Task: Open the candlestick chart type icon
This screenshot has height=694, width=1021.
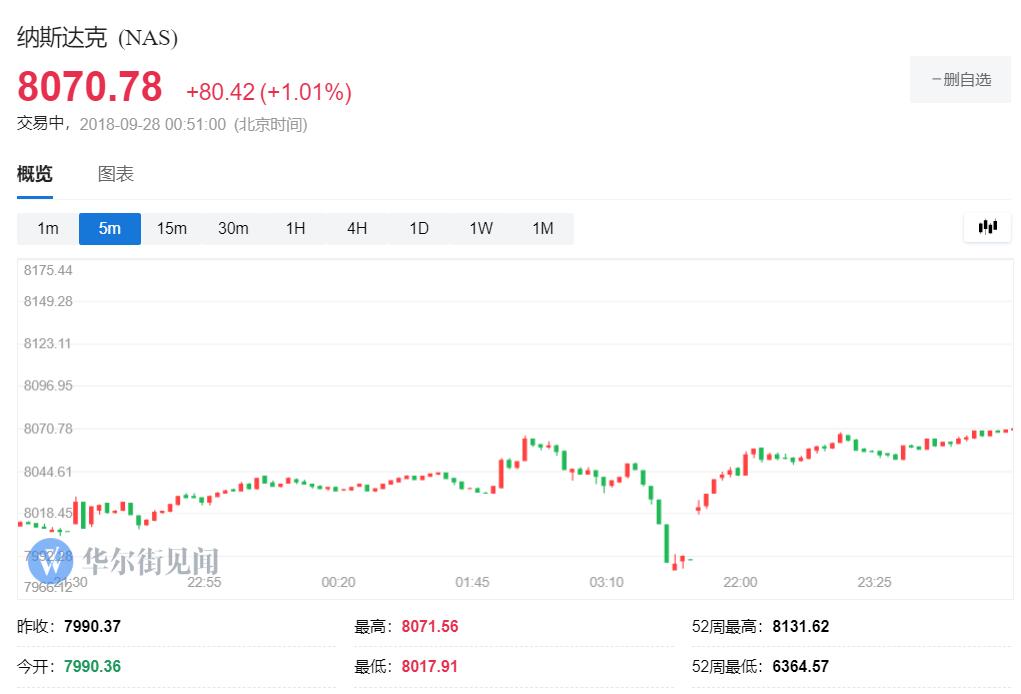Action: [987, 227]
